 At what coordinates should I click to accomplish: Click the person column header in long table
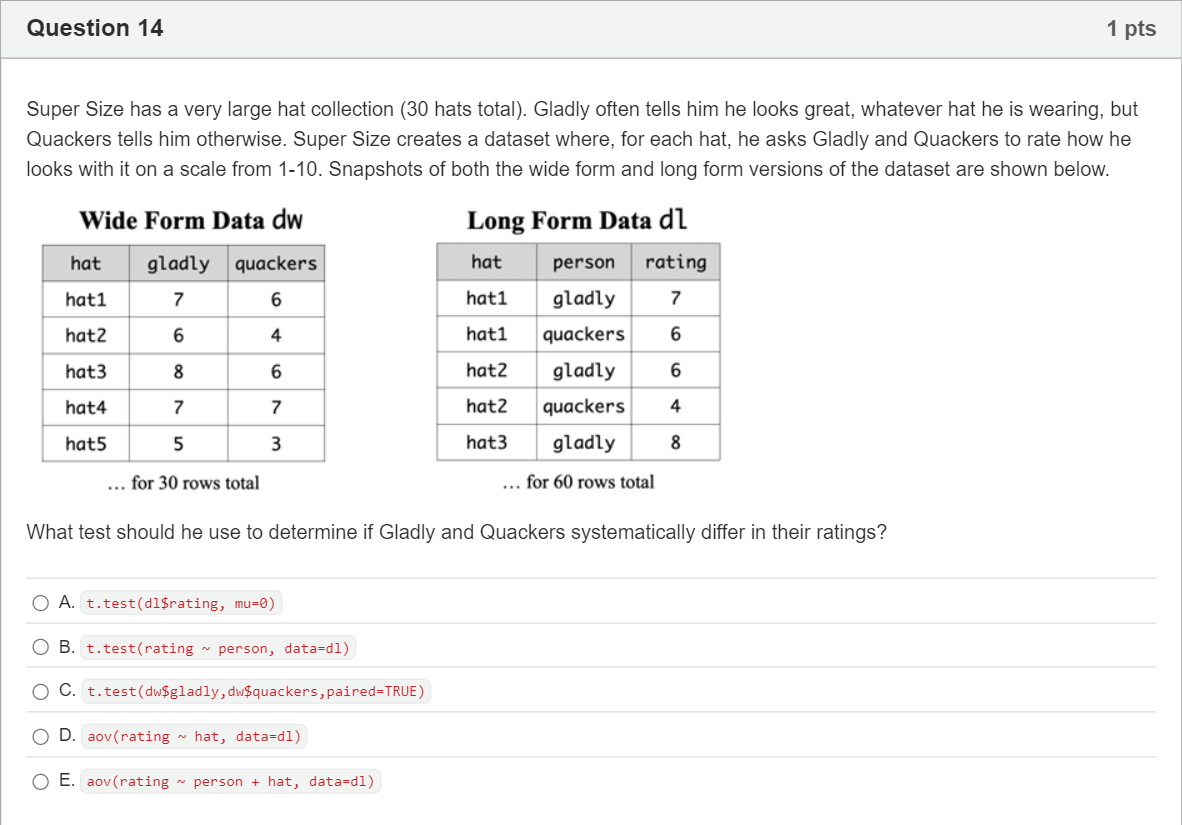[x=583, y=262]
